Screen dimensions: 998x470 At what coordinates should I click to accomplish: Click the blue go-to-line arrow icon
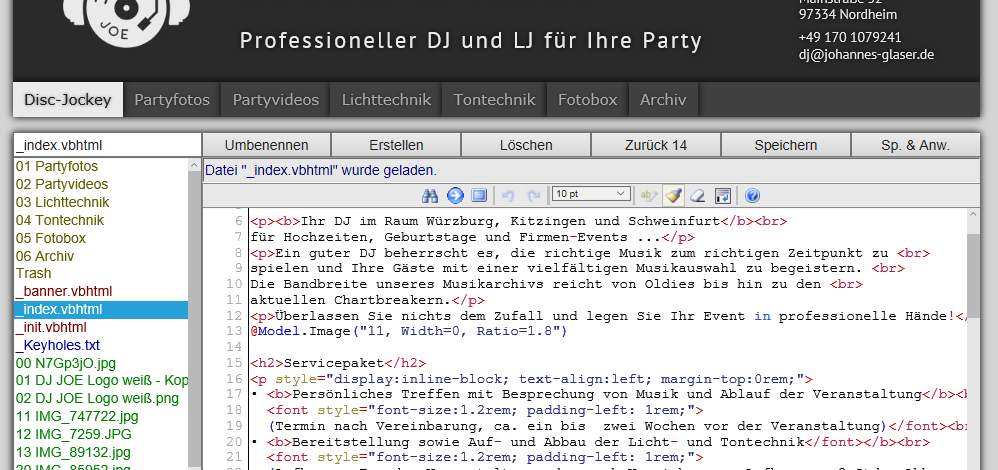455,195
